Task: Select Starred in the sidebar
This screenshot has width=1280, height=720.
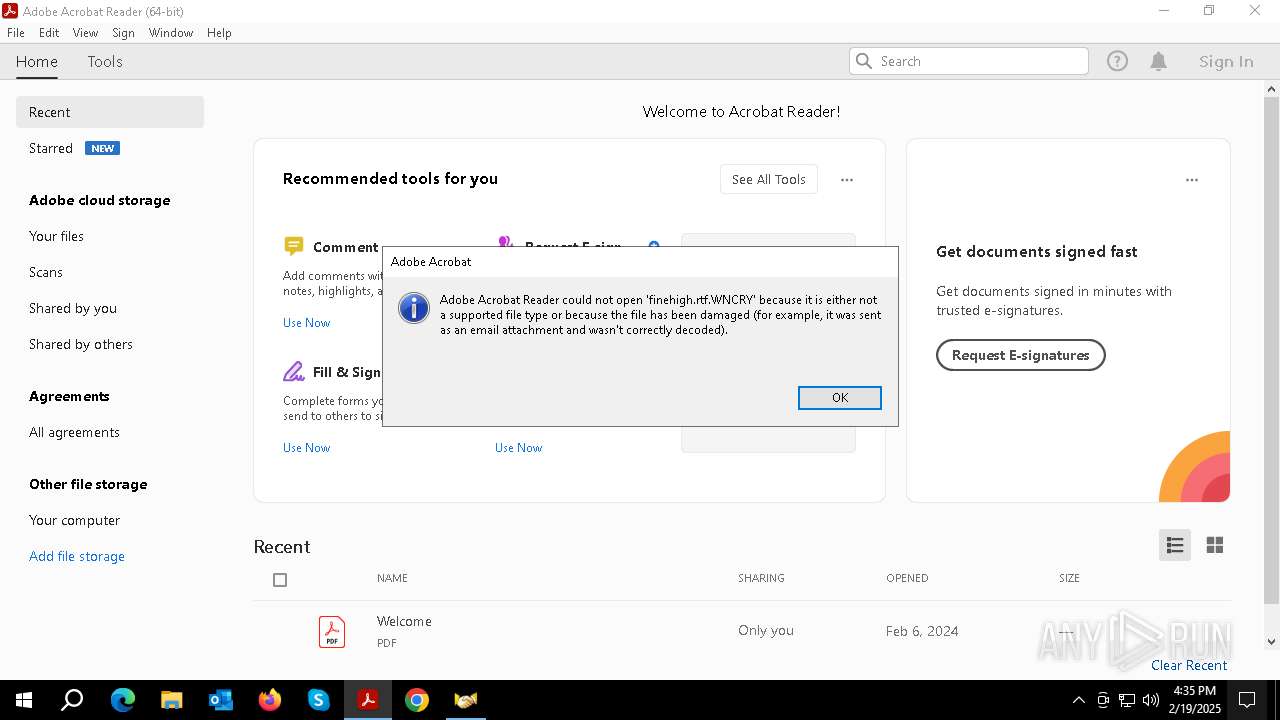Action: 51,148
